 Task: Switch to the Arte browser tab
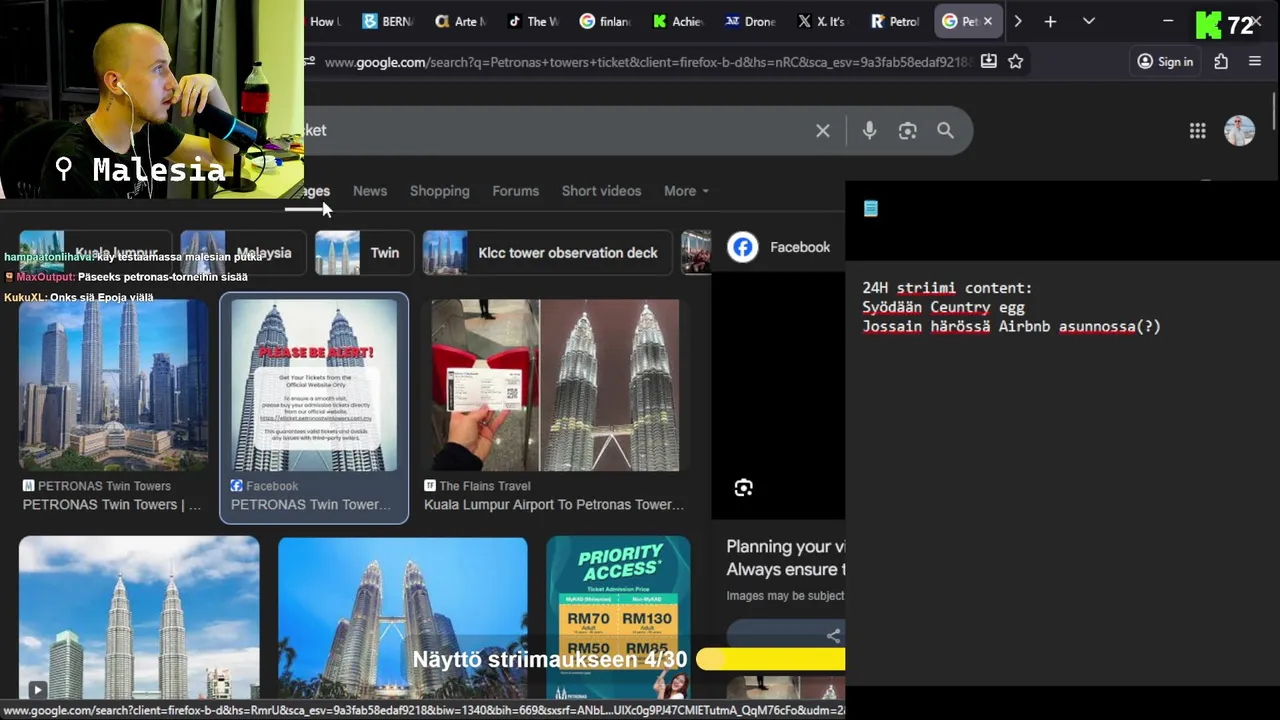coord(460,21)
